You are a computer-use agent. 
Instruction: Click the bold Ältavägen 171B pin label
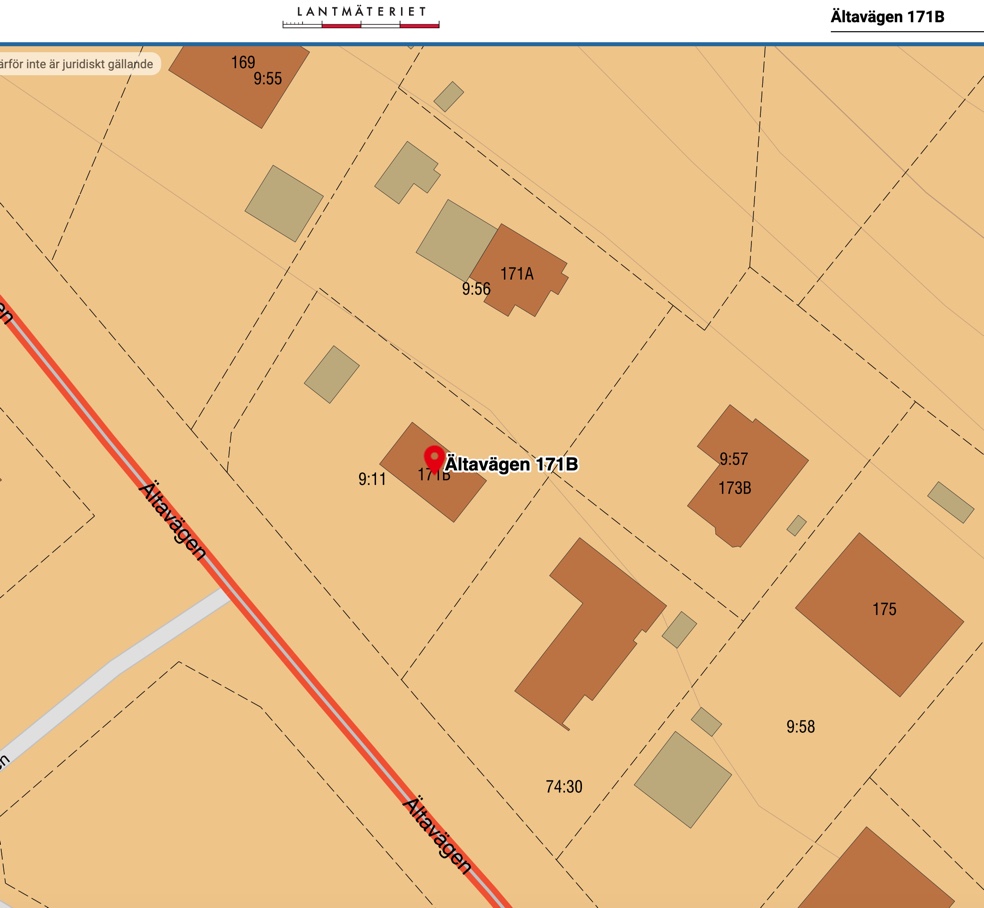(x=511, y=464)
